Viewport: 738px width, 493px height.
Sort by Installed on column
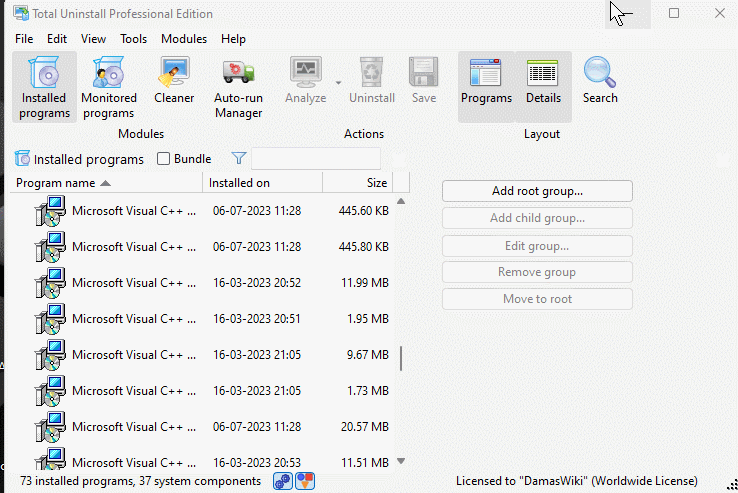263,183
